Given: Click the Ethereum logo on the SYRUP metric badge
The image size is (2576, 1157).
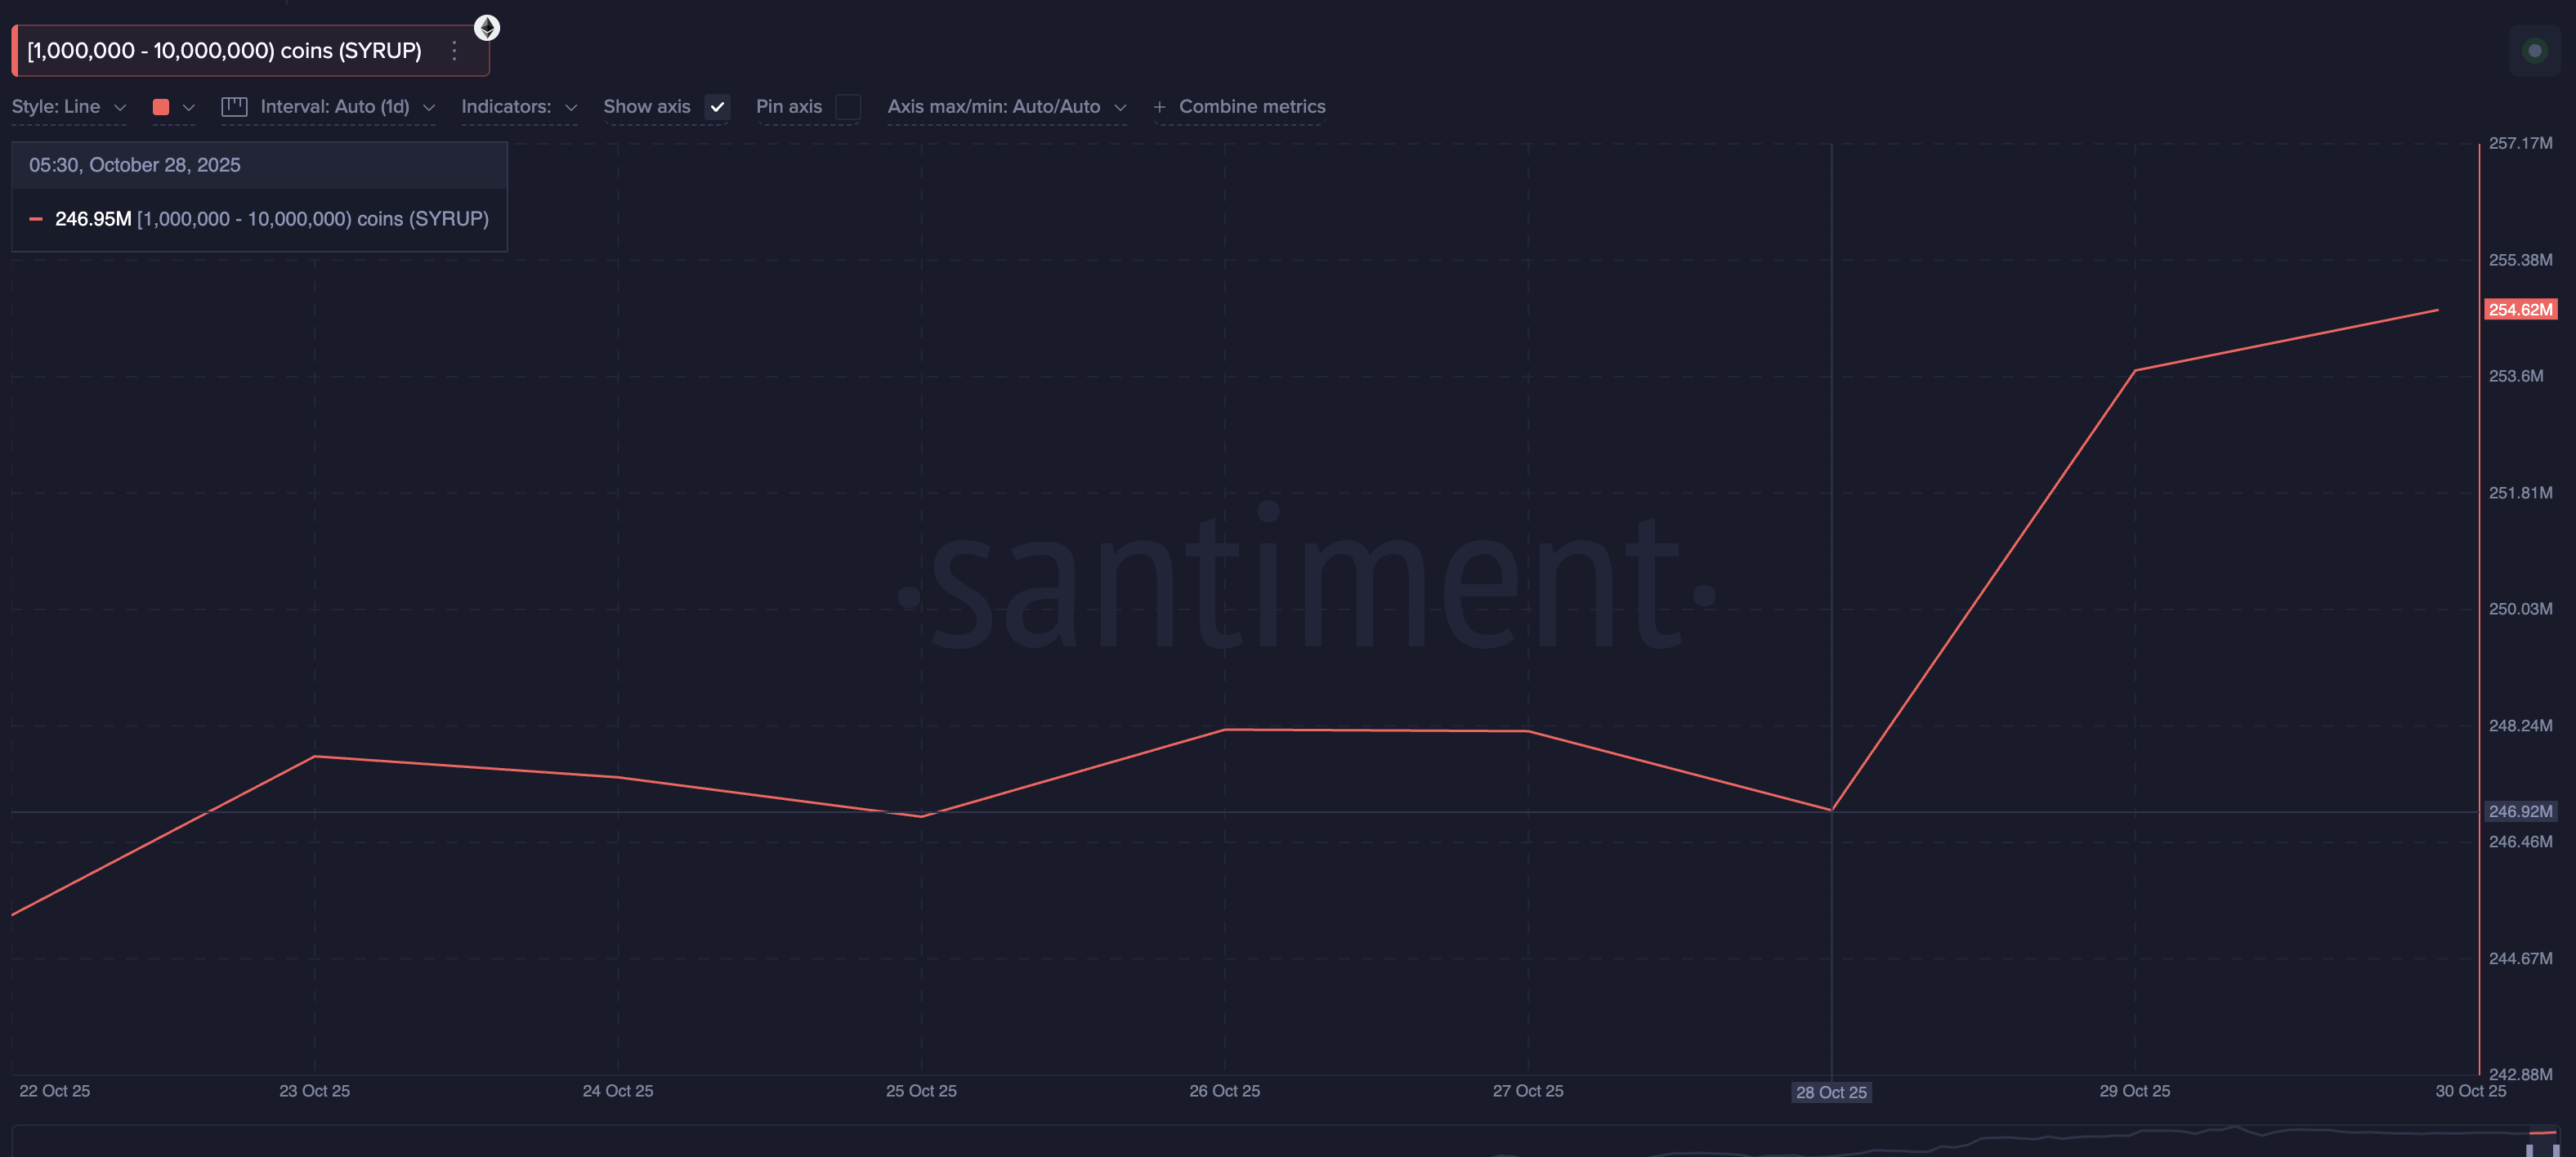Looking at the screenshot, I should [487, 27].
